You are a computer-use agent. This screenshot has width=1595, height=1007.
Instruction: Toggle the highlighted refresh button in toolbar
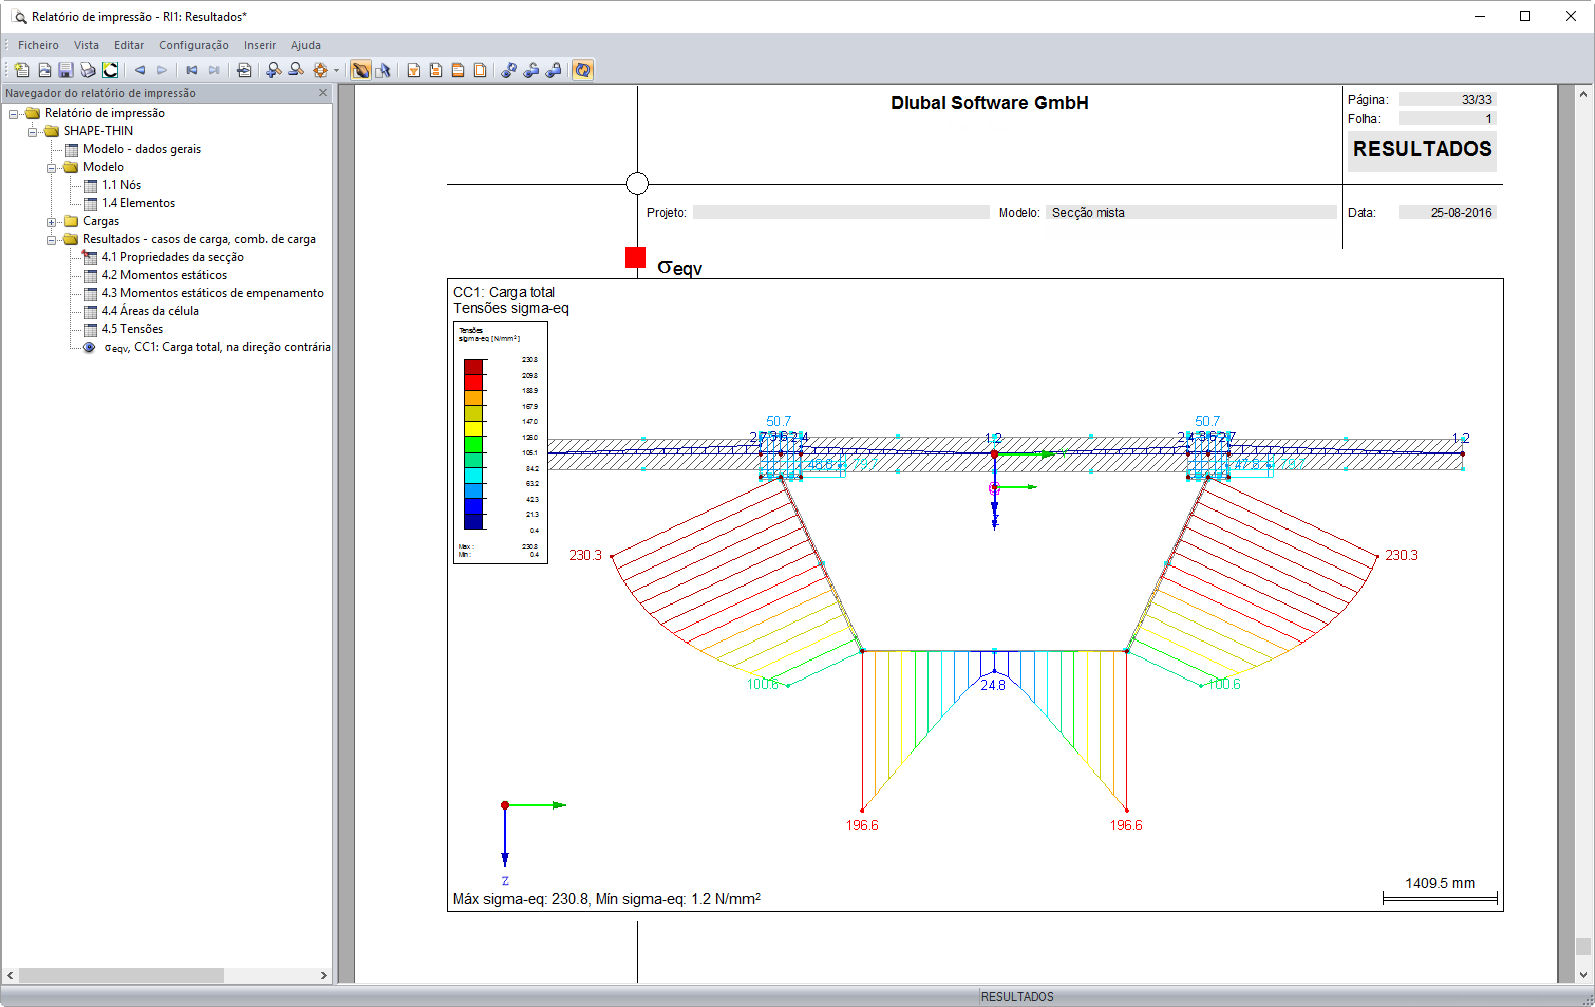click(x=583, y=70)
